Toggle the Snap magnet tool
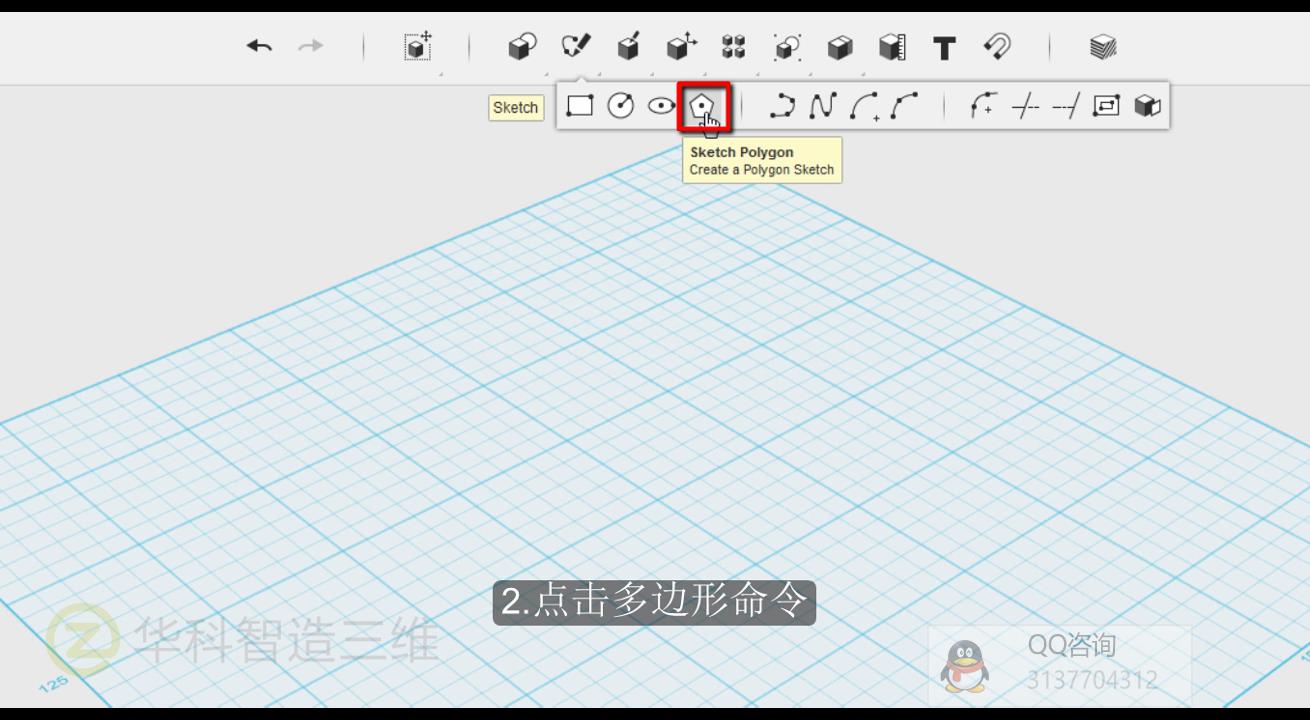 997,46
